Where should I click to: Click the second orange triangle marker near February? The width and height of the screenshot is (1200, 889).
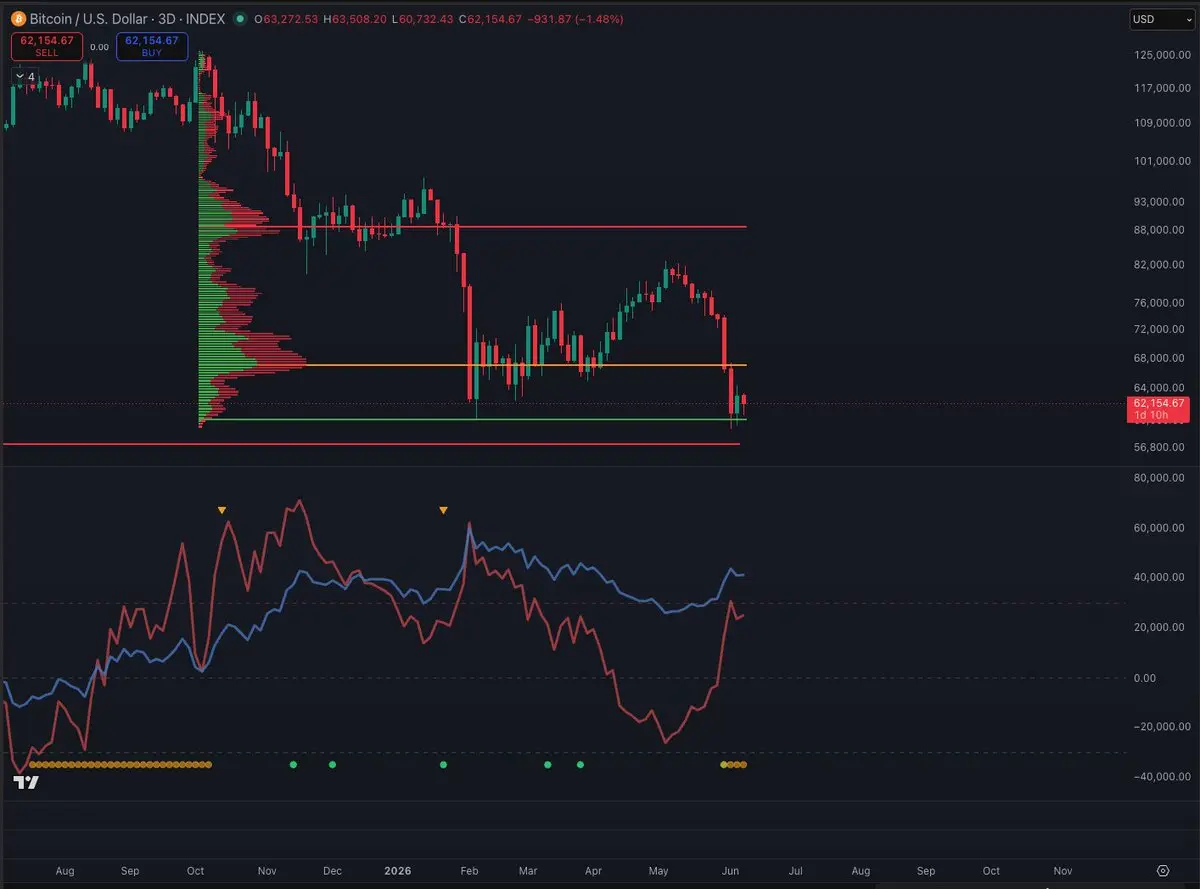[x=443, y=510]
